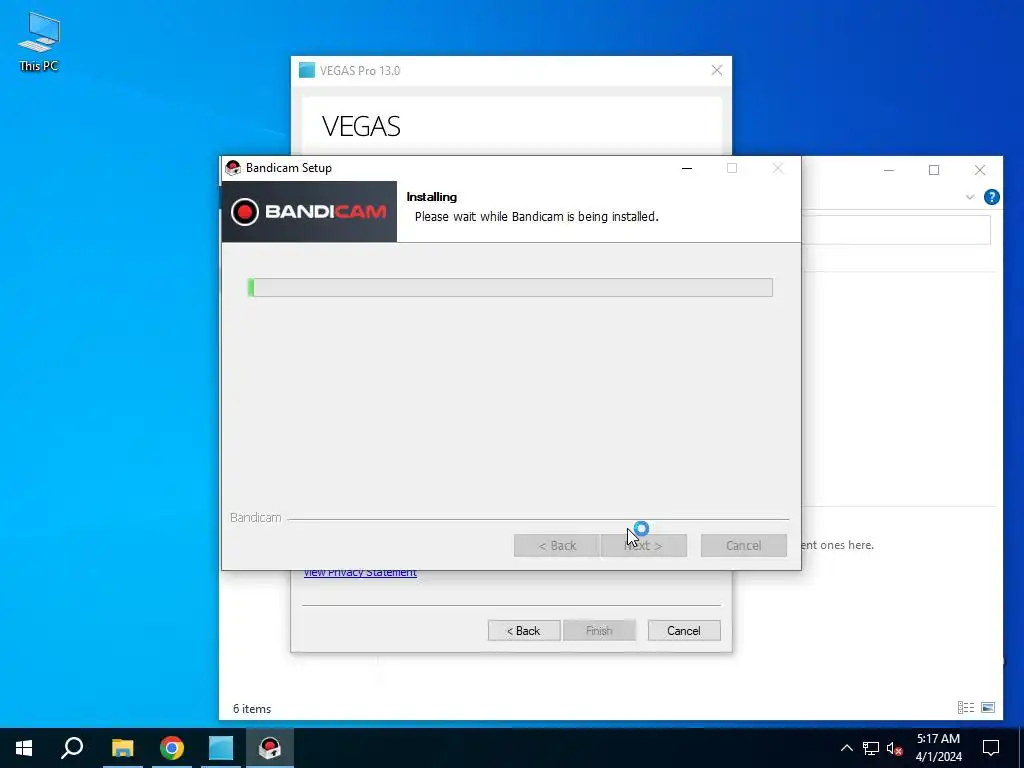
Task: Click the muted volume tray icon
Action: coord(894,748)
